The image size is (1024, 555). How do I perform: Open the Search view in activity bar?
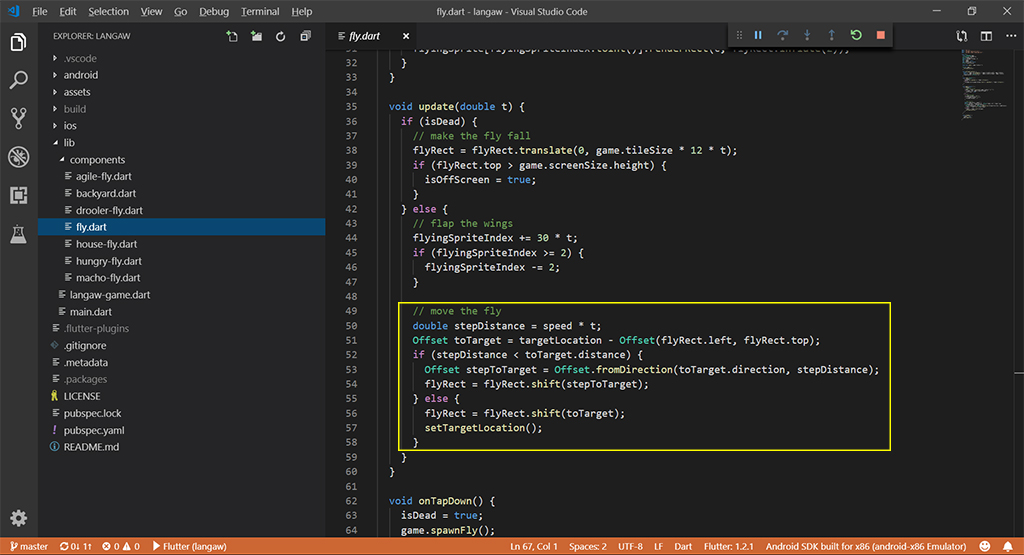click(18, 80)
